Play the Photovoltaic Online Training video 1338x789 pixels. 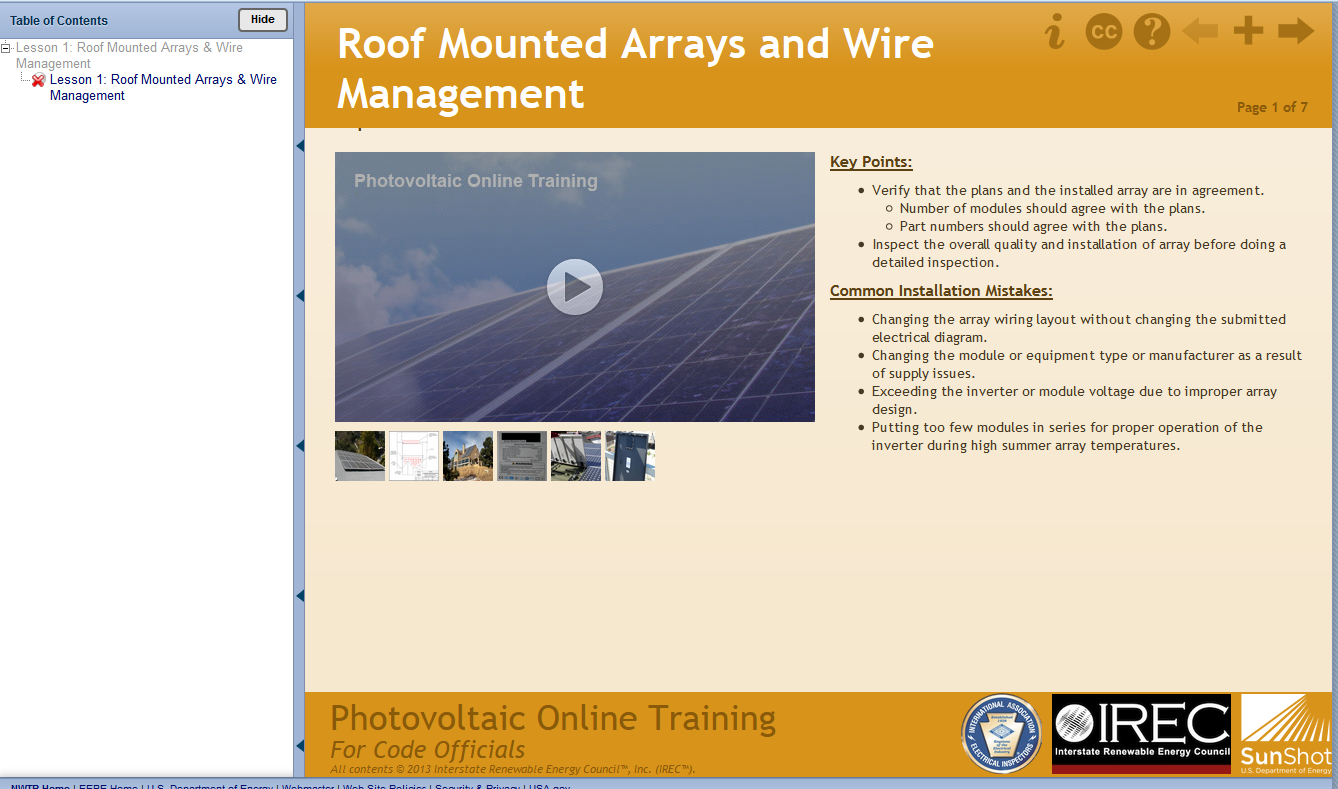(x=574, y=286)
